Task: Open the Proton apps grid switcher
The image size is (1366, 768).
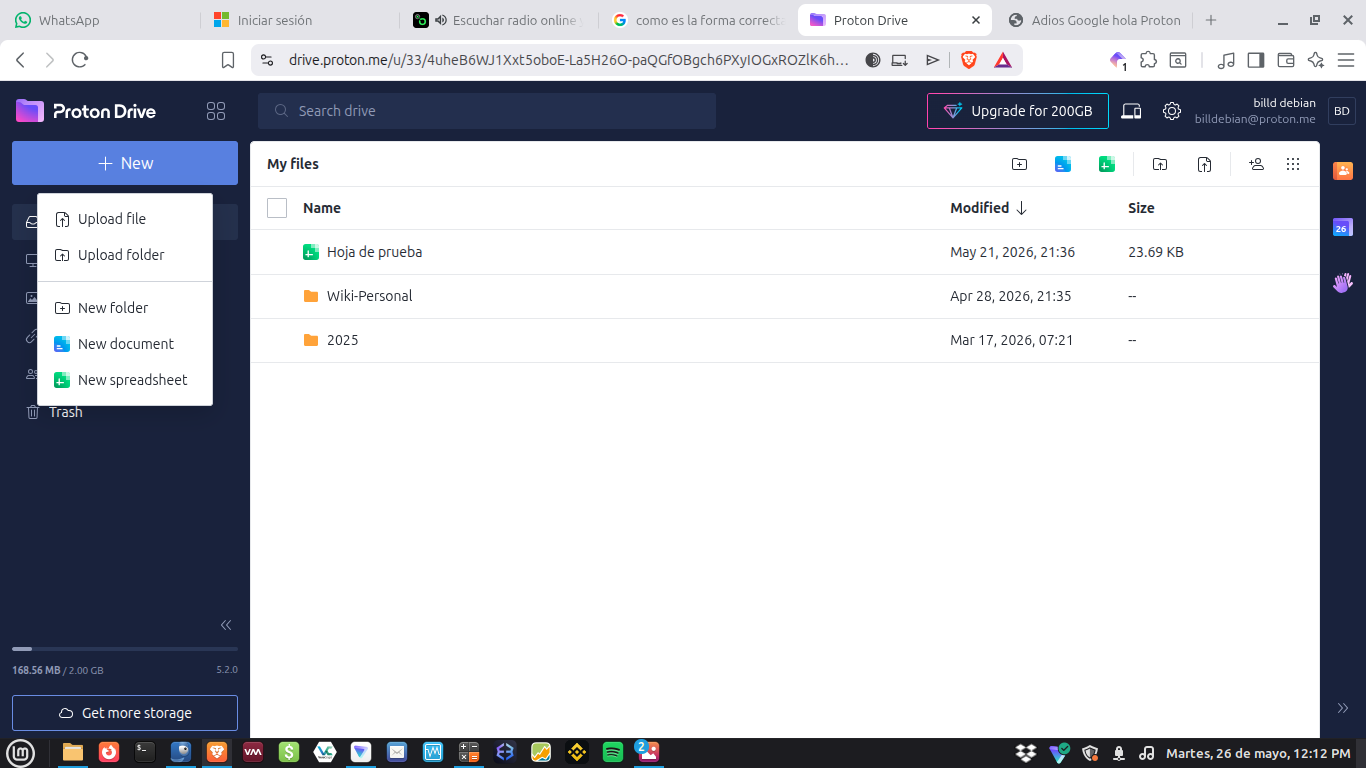Action: click(215, 111)
